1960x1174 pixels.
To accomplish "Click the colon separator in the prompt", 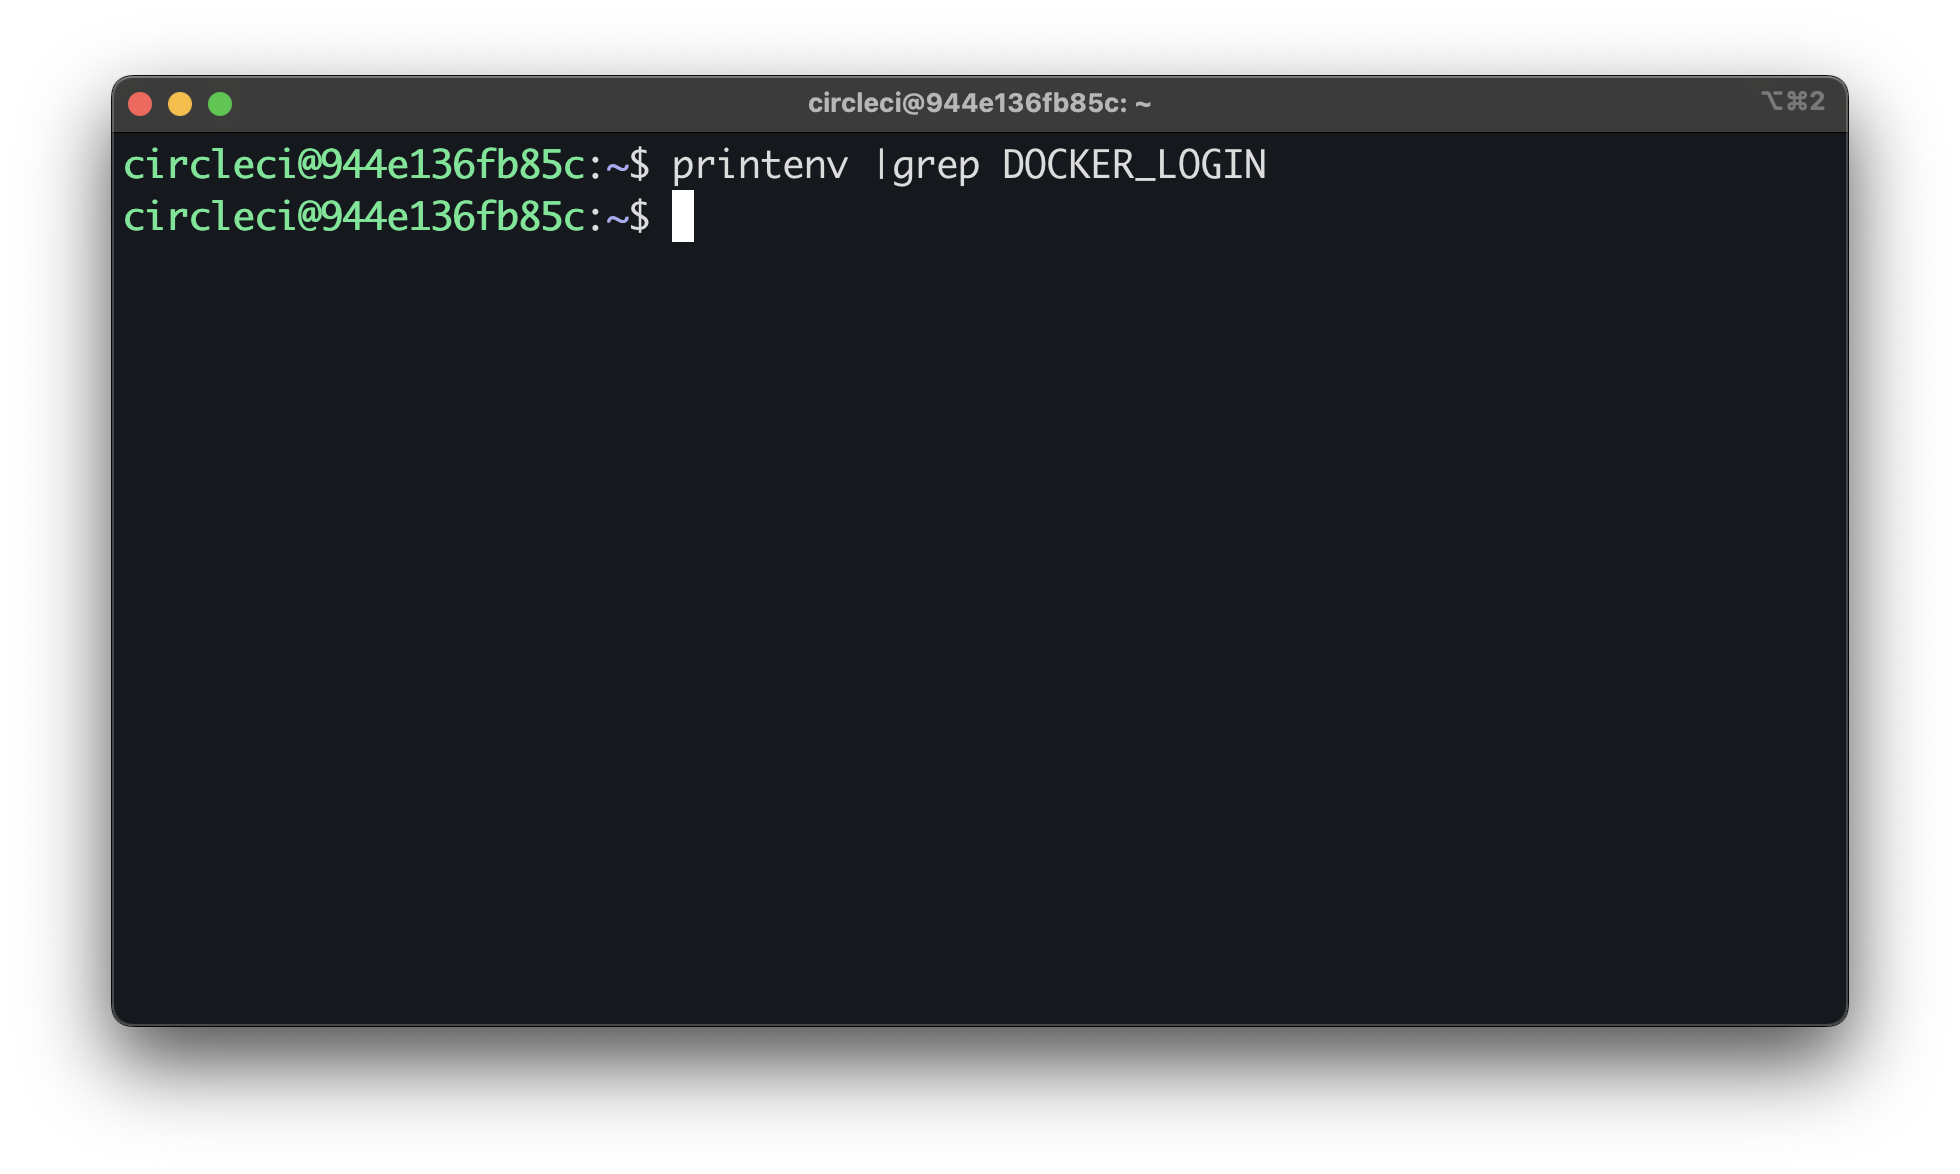I will pyautogui.click(x=597, y=165).
